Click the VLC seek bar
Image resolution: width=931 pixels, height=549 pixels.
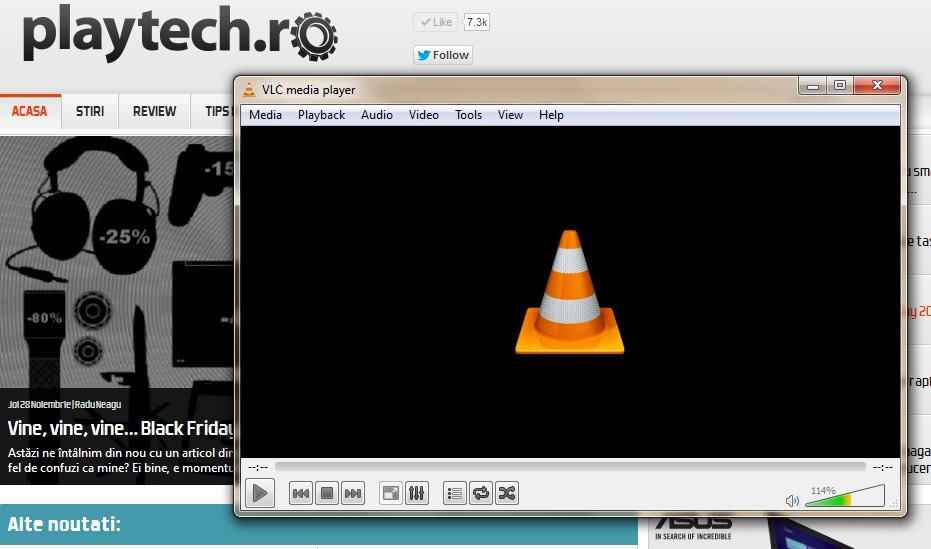click(x=570, y=467)
